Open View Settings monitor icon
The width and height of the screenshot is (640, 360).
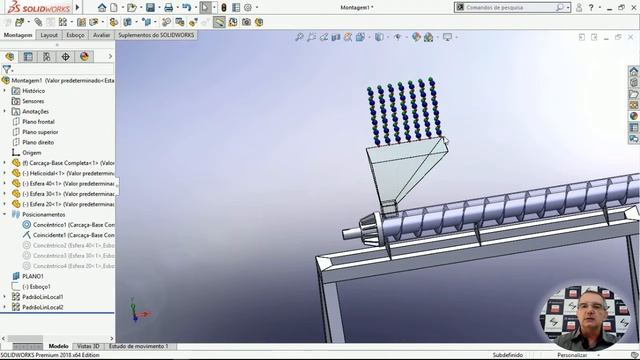click(x=447, y=37)
